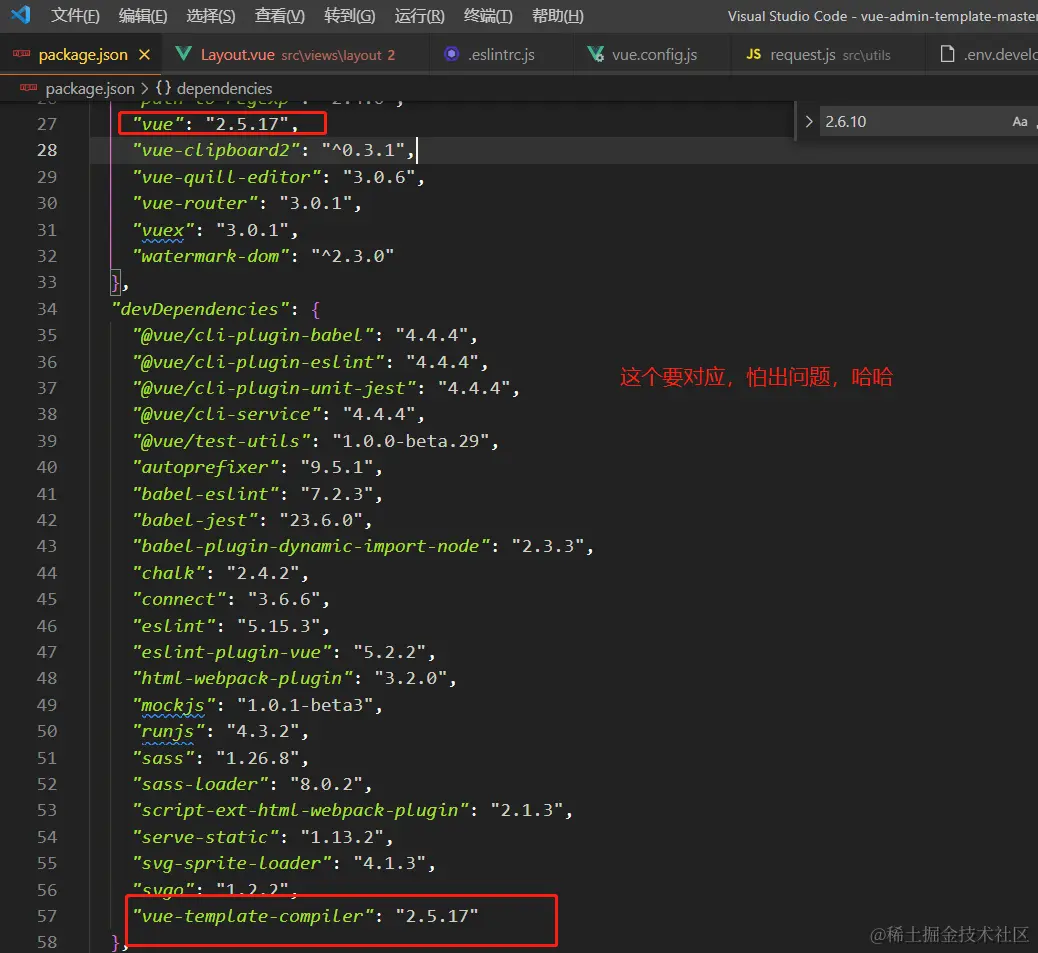Click the file icon on .env.development tab
1038x953 pixels.
(x=947, y=54)
